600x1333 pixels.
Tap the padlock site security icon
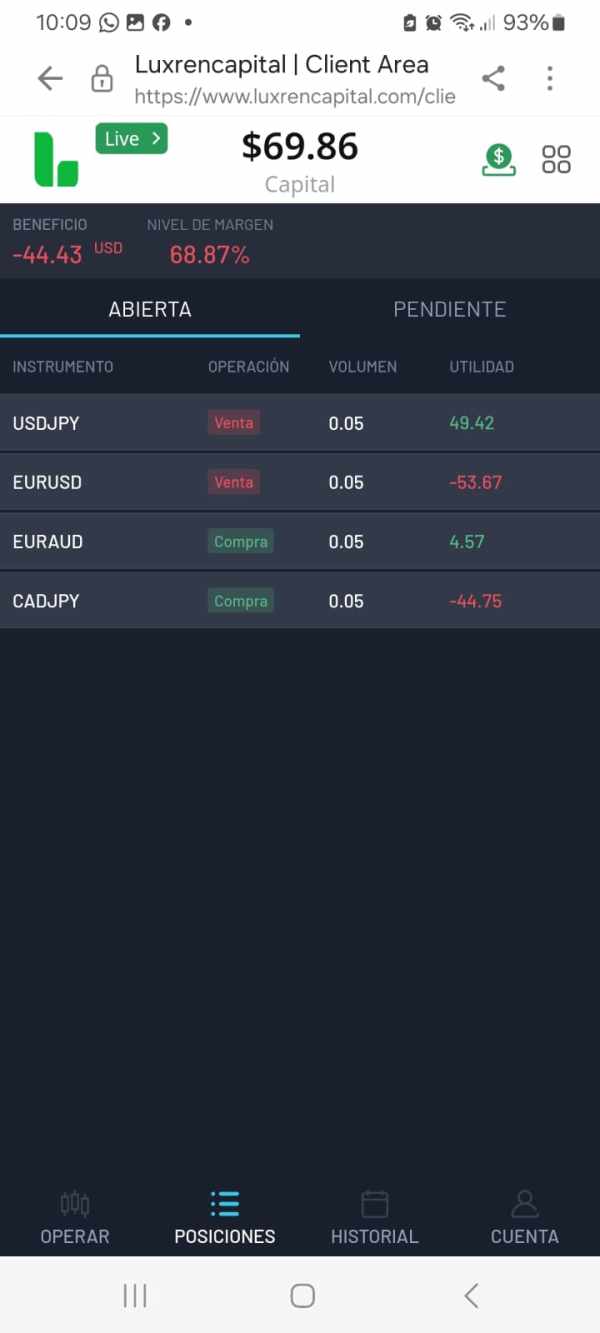click(x=102, y=79)
